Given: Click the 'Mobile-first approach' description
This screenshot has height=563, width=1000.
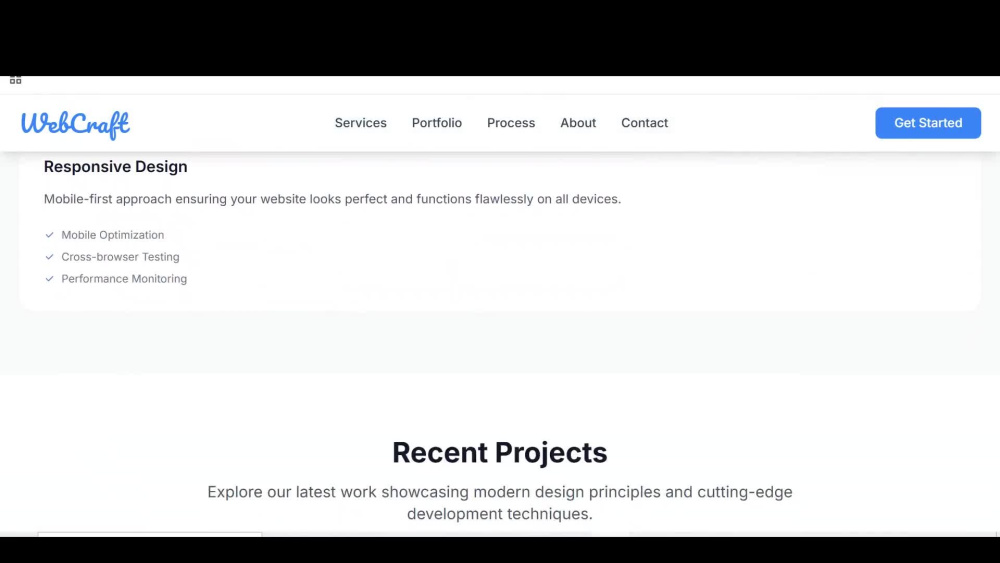Looking at the screenshot, I should 332,199.
